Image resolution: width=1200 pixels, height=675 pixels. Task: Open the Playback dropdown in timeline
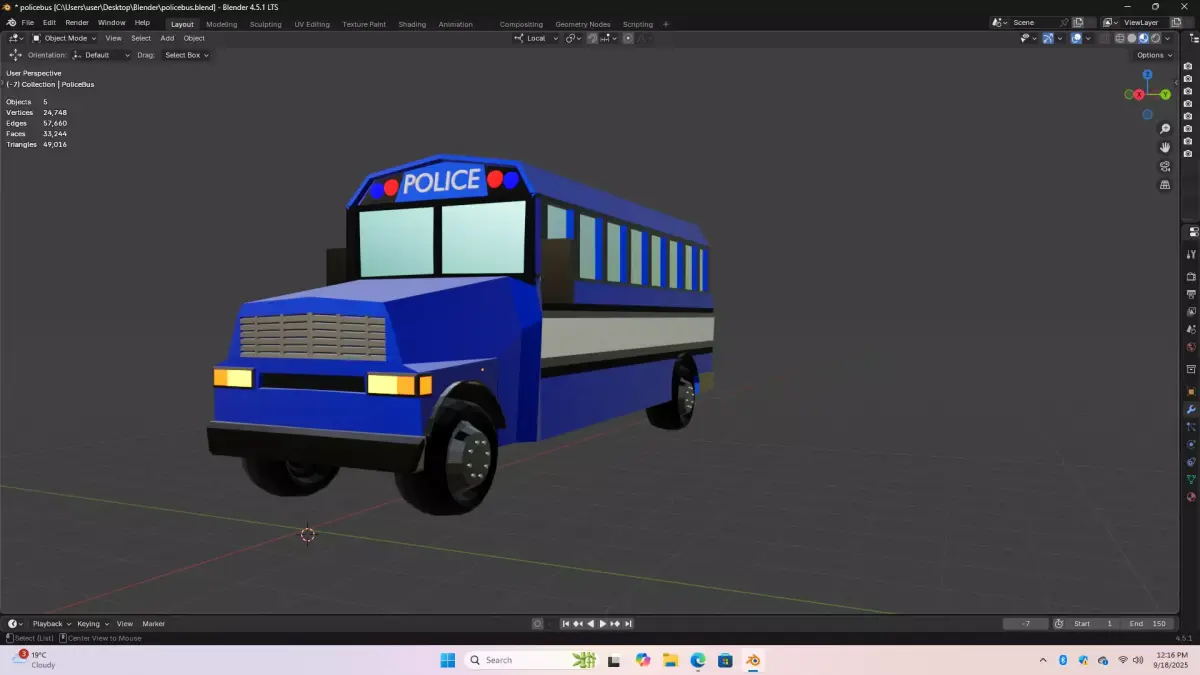pyautogui.click(x=51, y=624)
